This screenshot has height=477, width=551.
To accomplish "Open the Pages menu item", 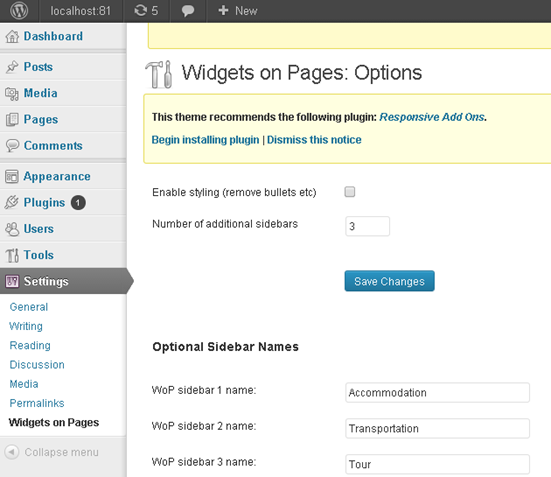I will coord(41,120).
